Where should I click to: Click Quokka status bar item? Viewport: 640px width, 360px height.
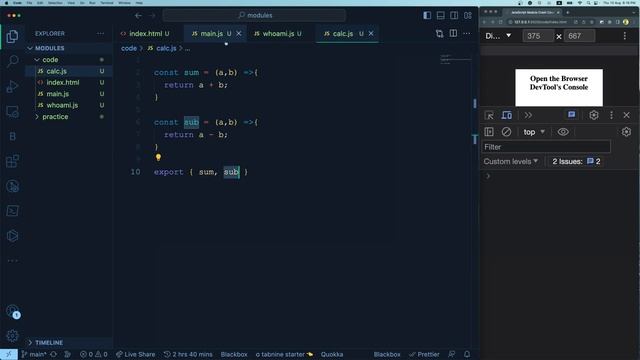[331, 354]
